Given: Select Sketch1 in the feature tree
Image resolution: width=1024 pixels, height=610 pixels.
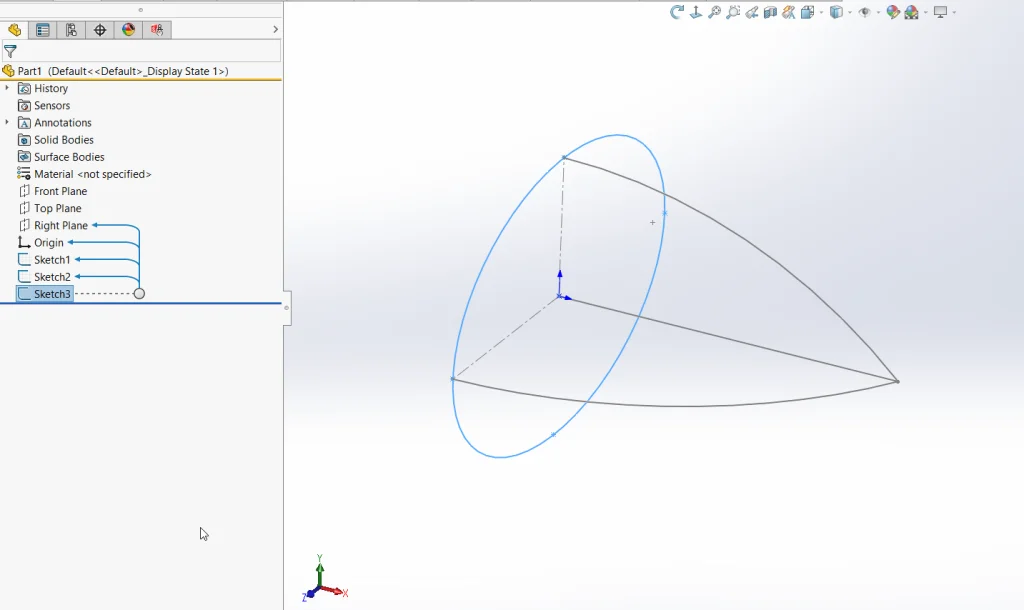Looking at the screenshot, I should click(x=52, y=260).
